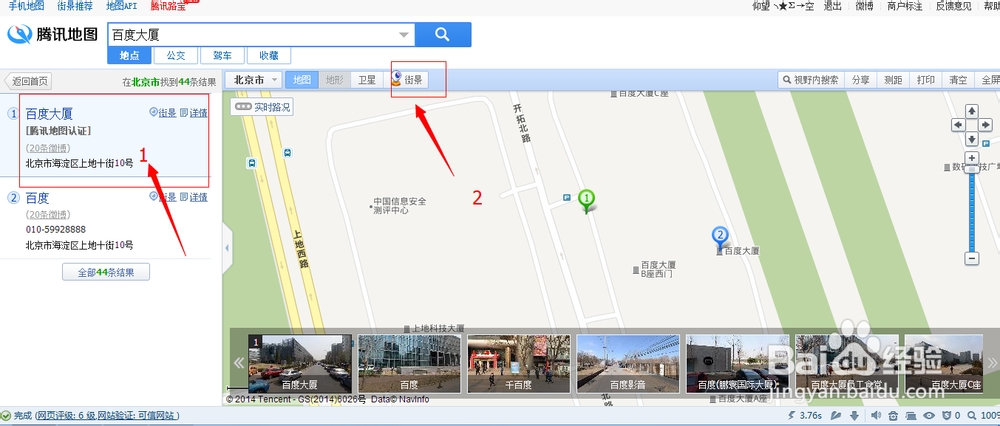Open 街景推荐 link in top bar

(75, 6)
